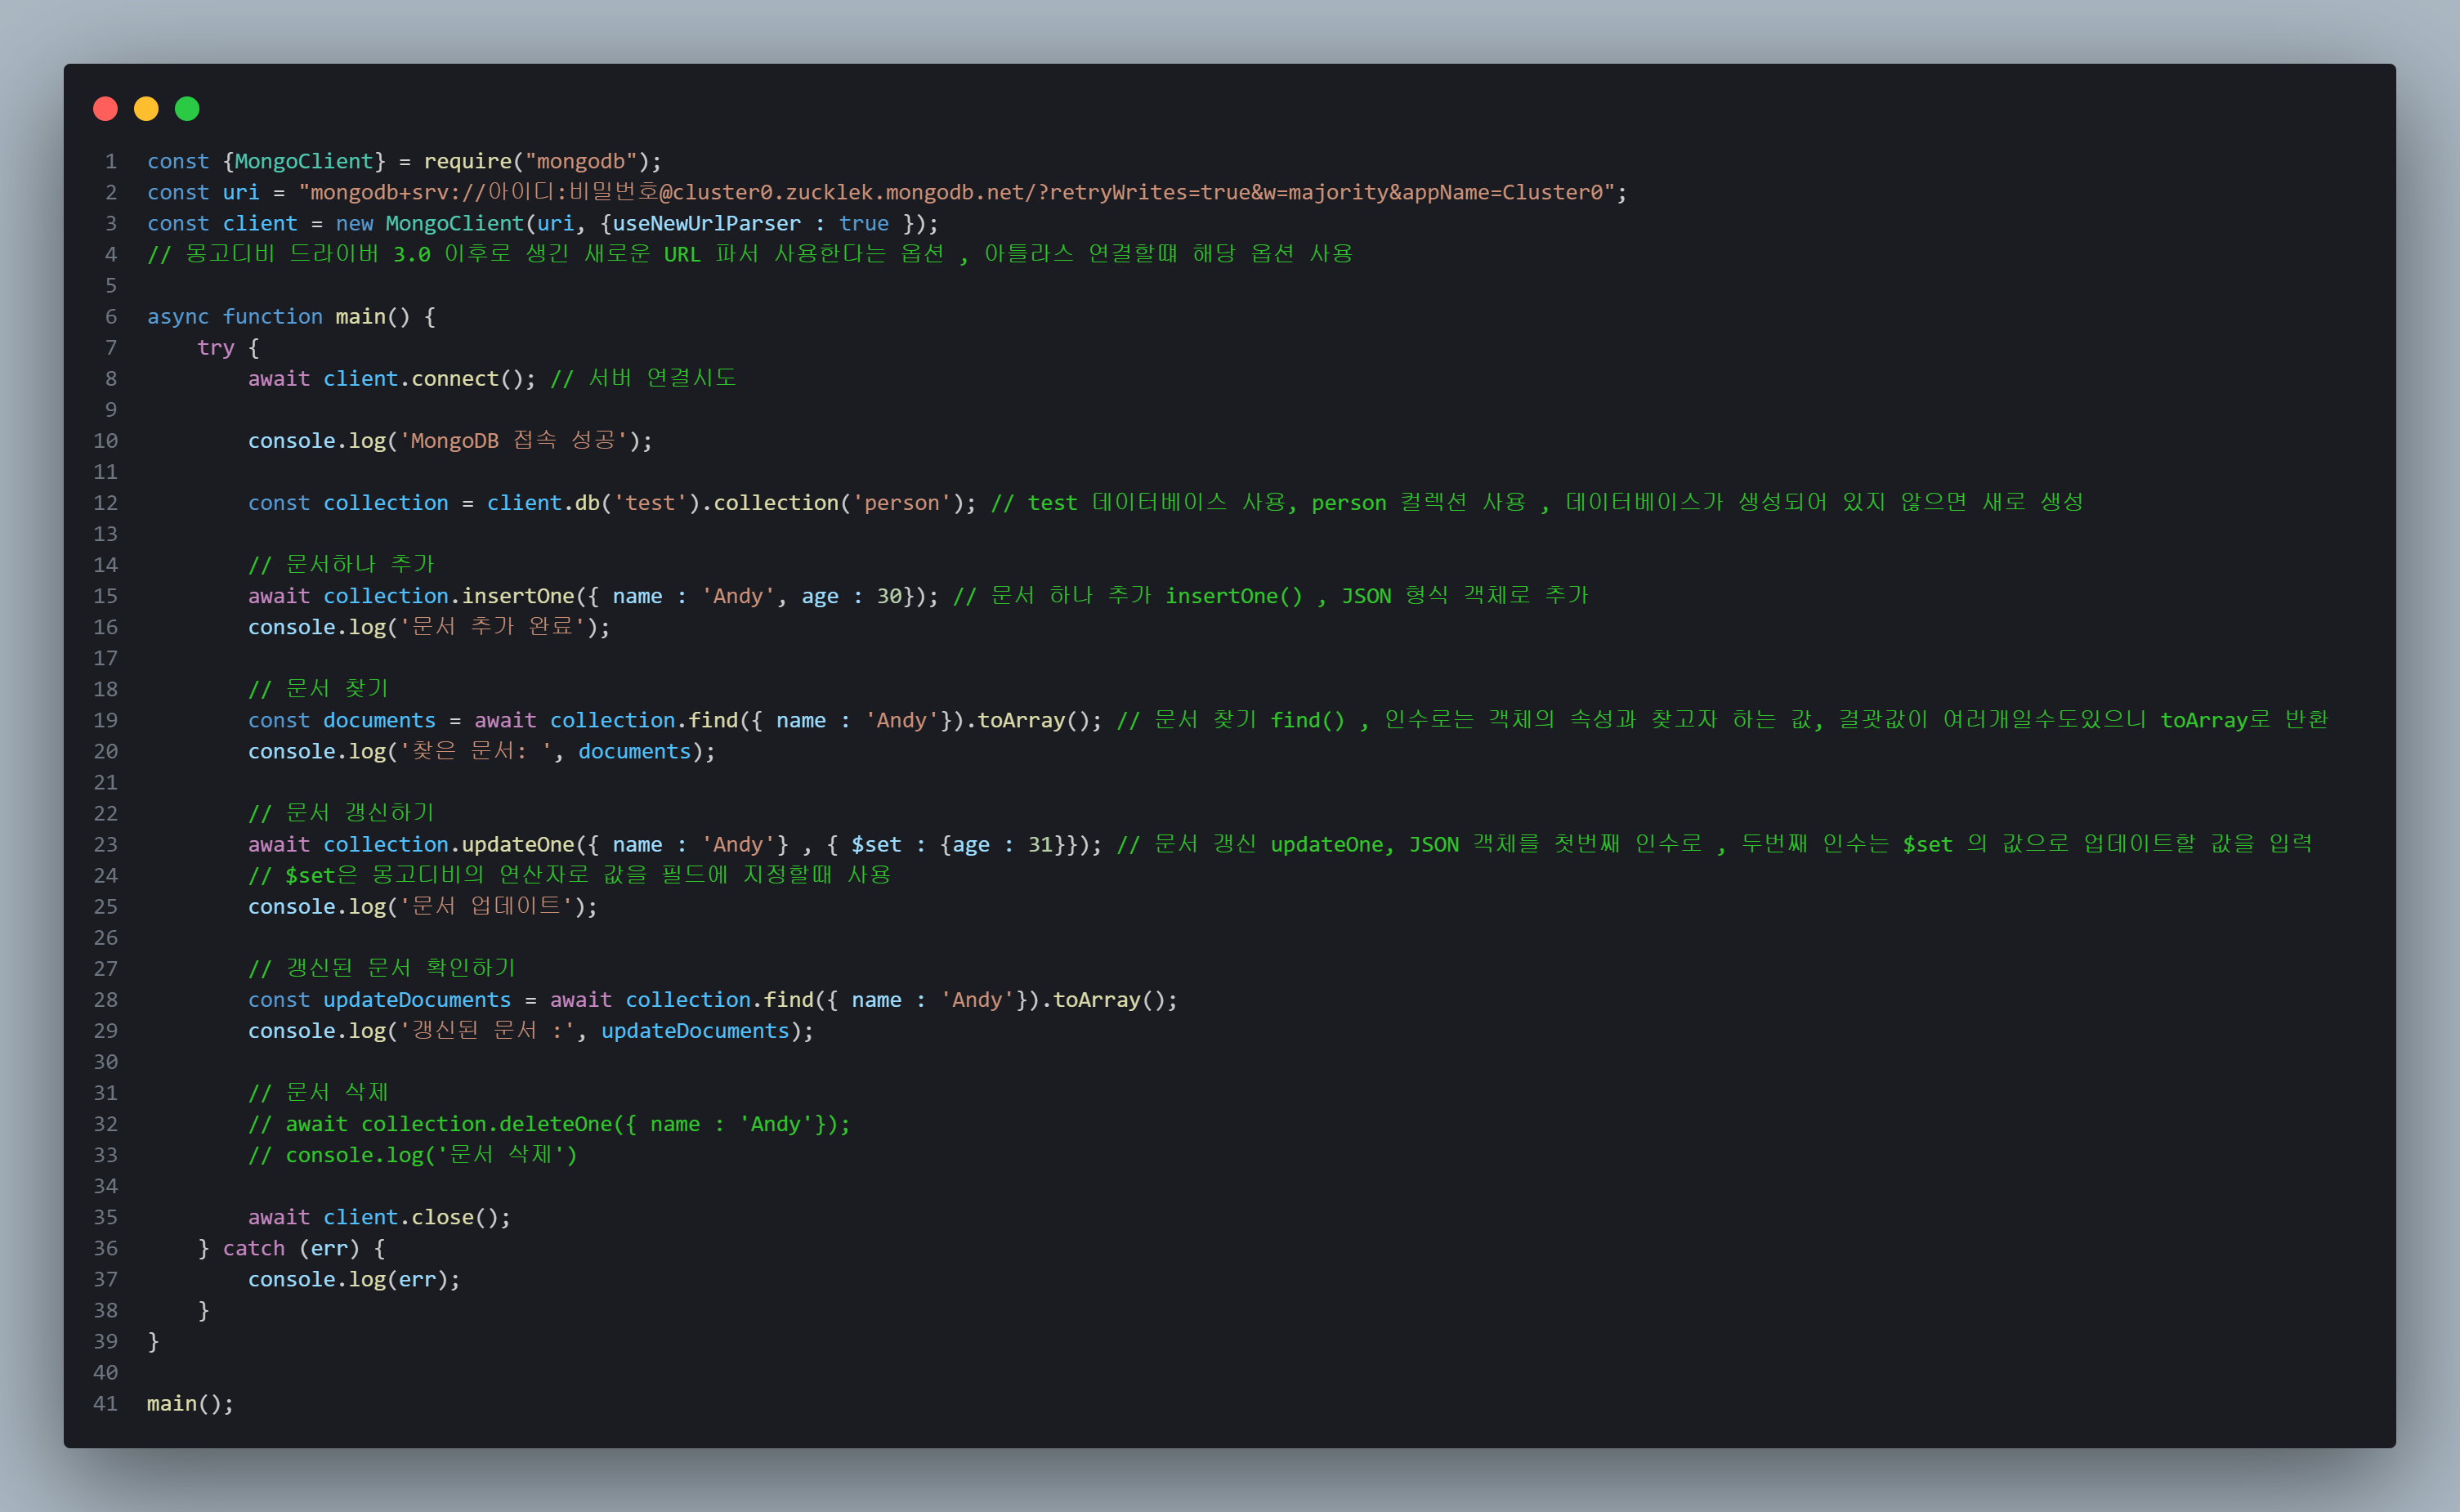Screen dimensions: 2460x1512
Task: Click the '// 문서 찾기' comment on line 18
Action: pos(318,688)
